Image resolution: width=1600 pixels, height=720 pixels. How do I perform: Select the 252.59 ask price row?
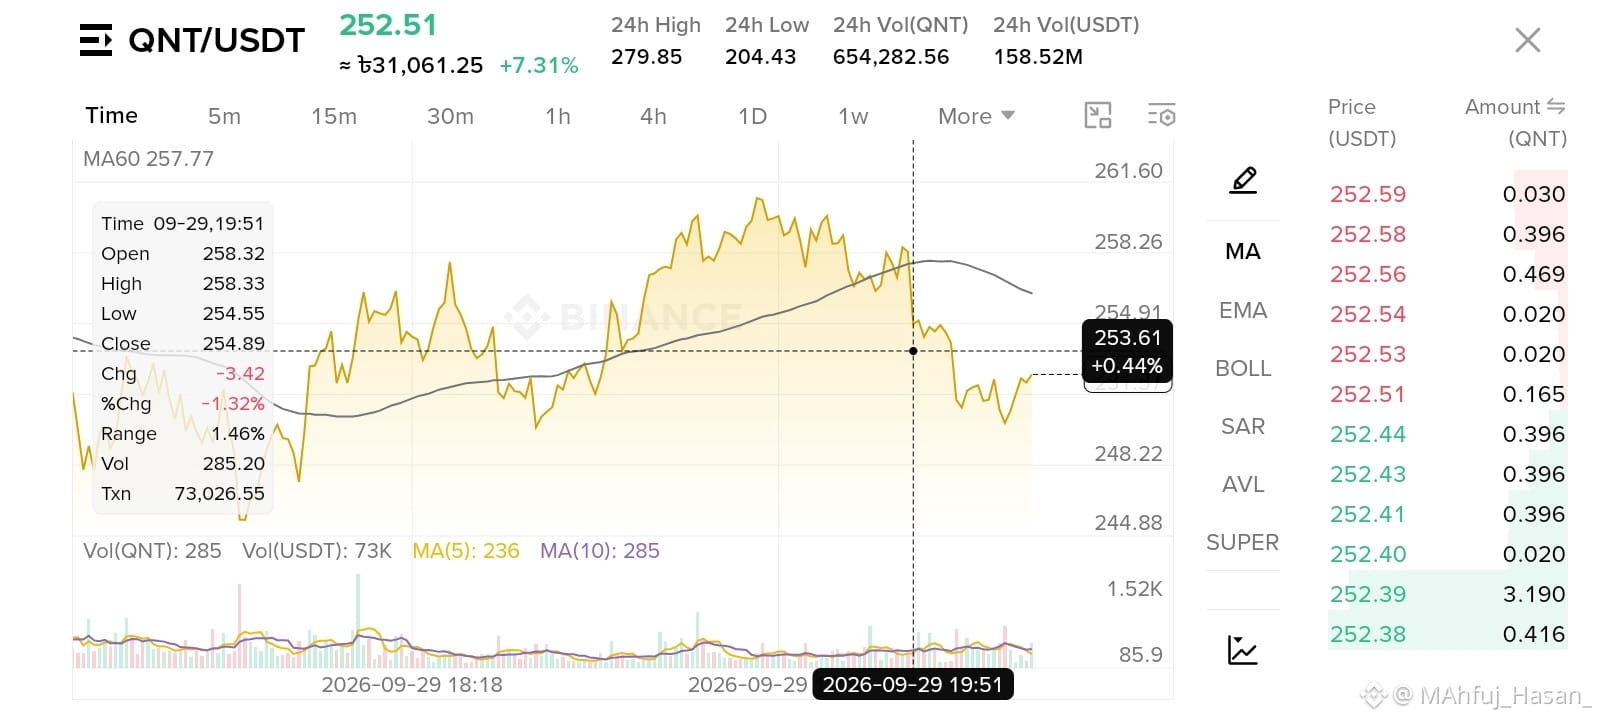point(1447,194)
